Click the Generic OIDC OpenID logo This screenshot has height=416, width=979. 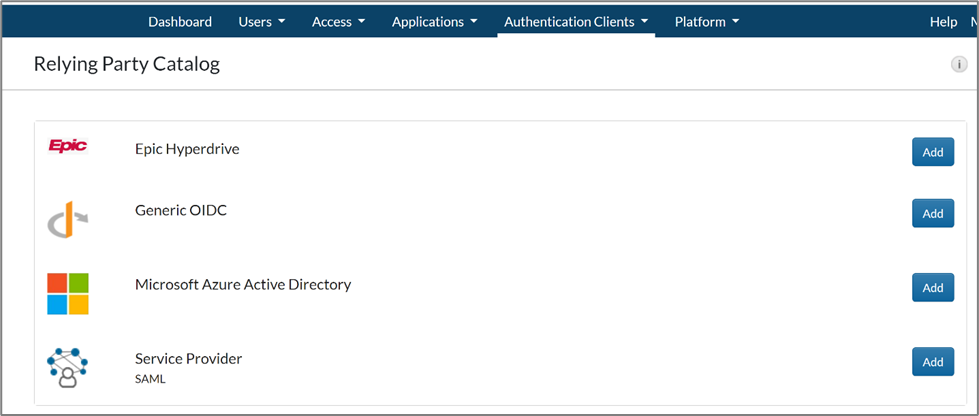(68, 221)
